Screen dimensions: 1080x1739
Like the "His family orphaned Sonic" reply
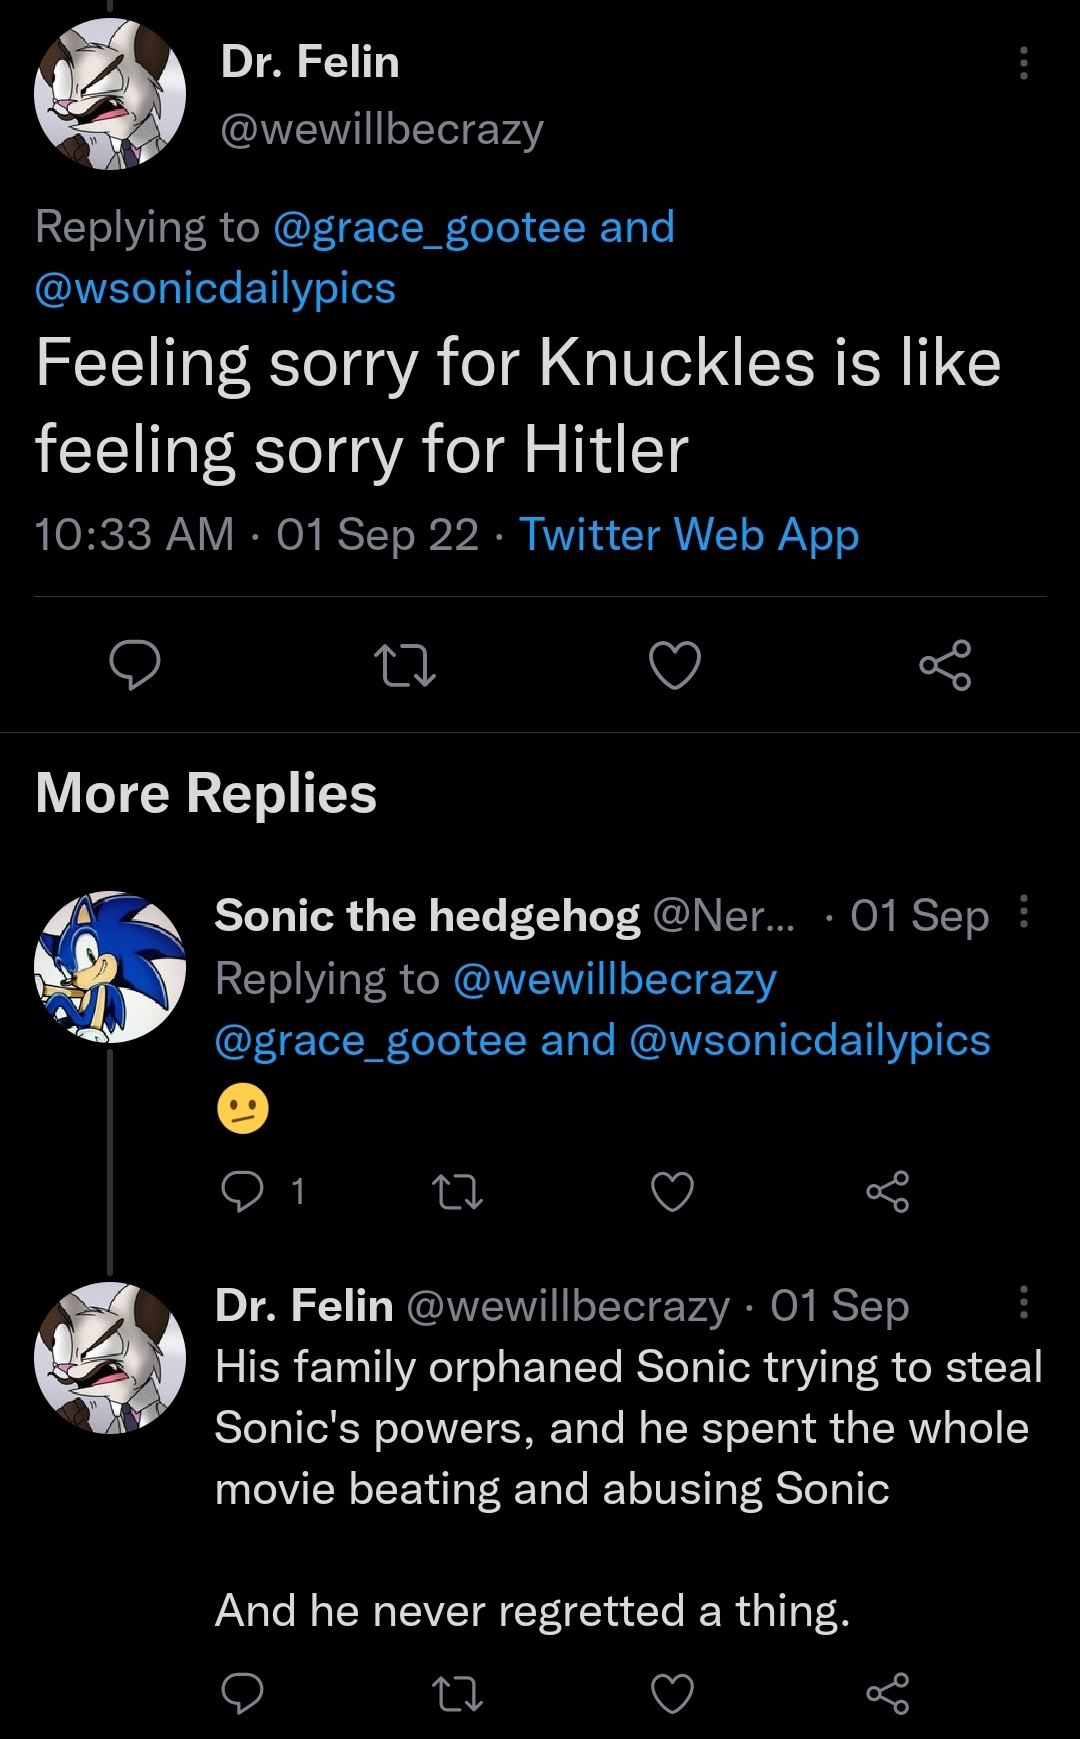pyautogui.click(x=672, y=1693)
